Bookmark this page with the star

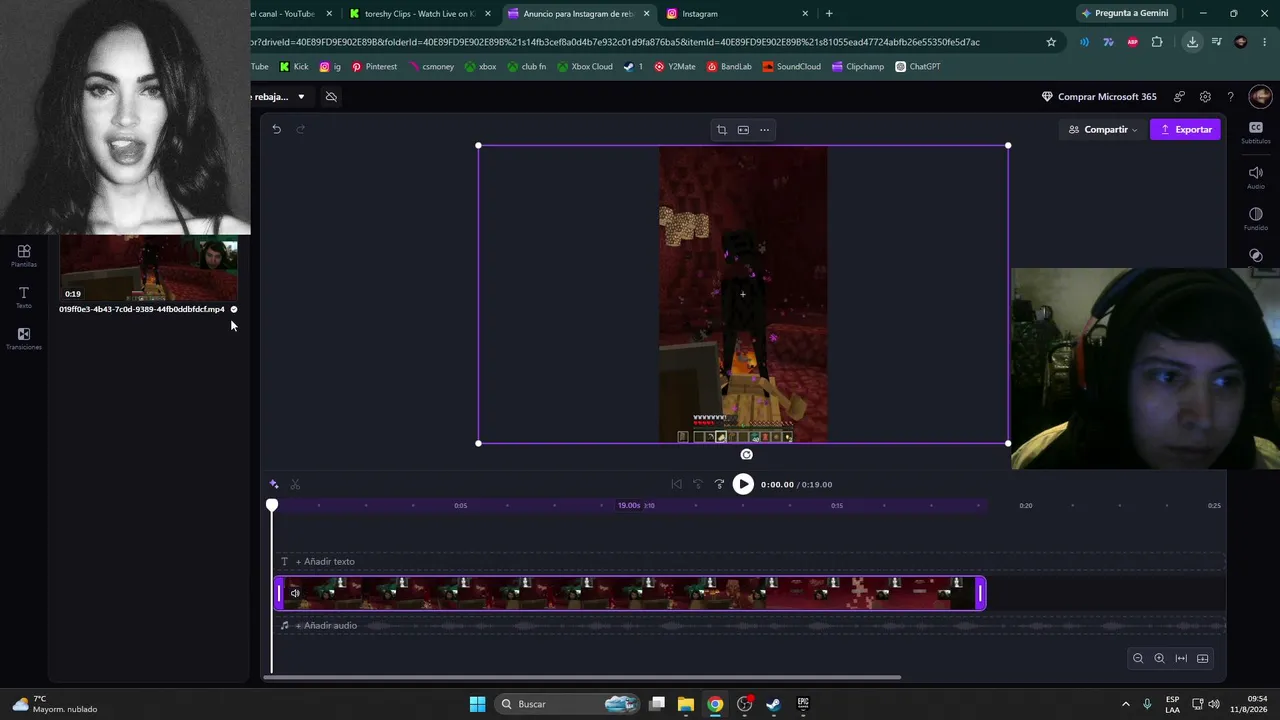tap(1051, 42)
